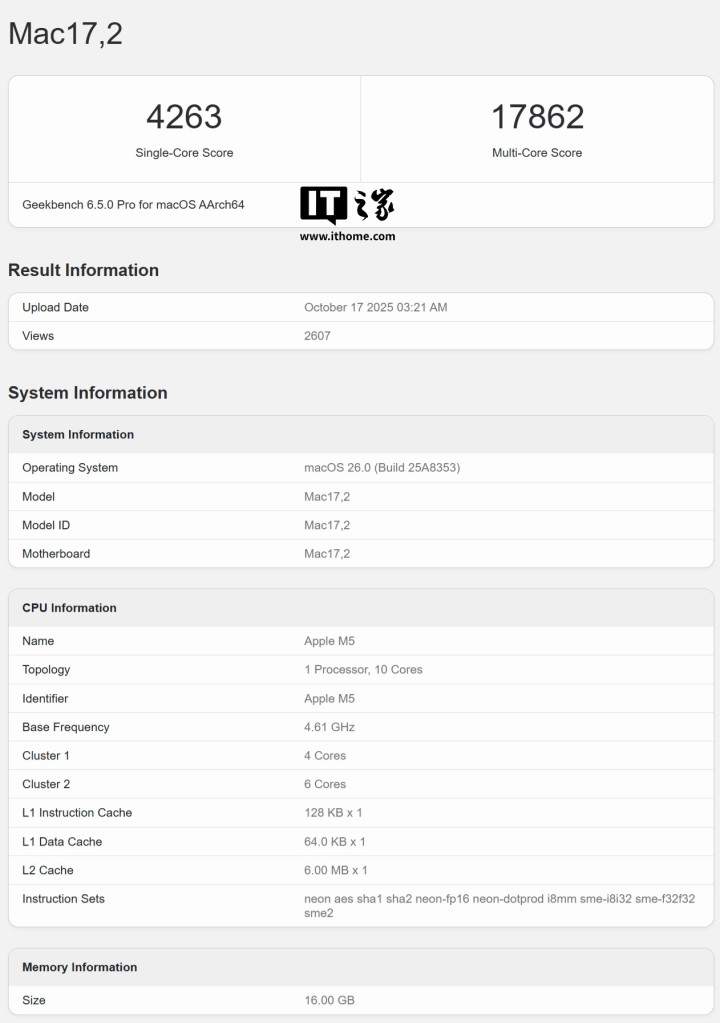Click the Memory Information table header

pyautogui.click(x=80, y=968)
